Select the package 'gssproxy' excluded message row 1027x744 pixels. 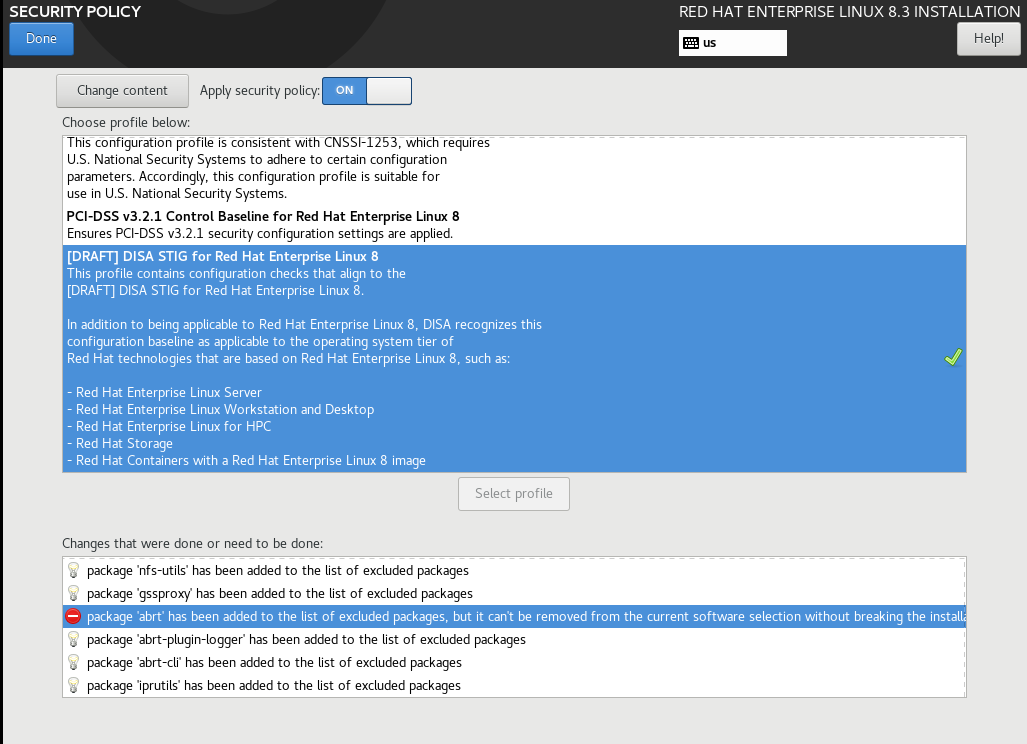coord(514,593)
